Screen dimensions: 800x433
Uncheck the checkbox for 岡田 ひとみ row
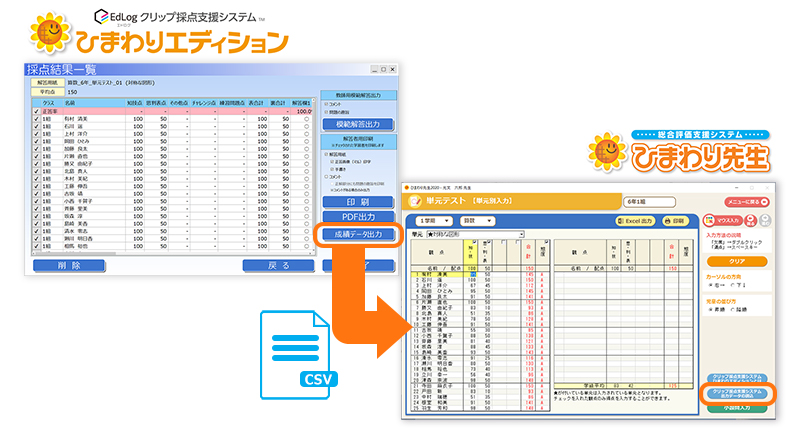click(x=36, y=141)
